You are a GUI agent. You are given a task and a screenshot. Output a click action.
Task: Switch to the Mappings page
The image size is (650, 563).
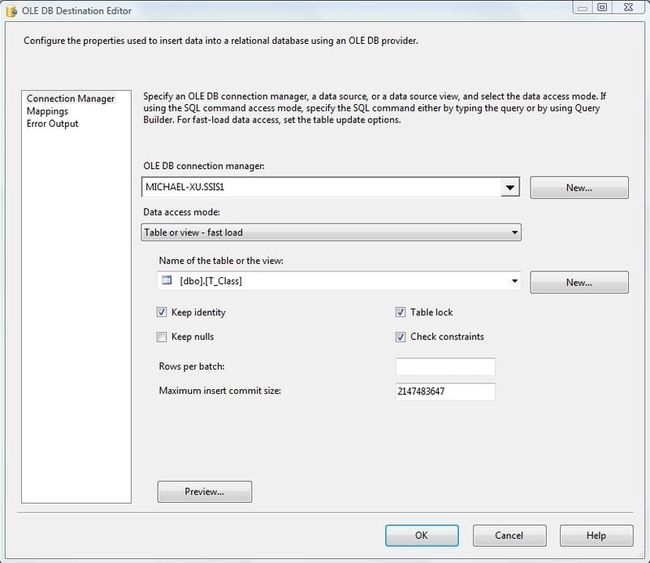click(47, 111)
